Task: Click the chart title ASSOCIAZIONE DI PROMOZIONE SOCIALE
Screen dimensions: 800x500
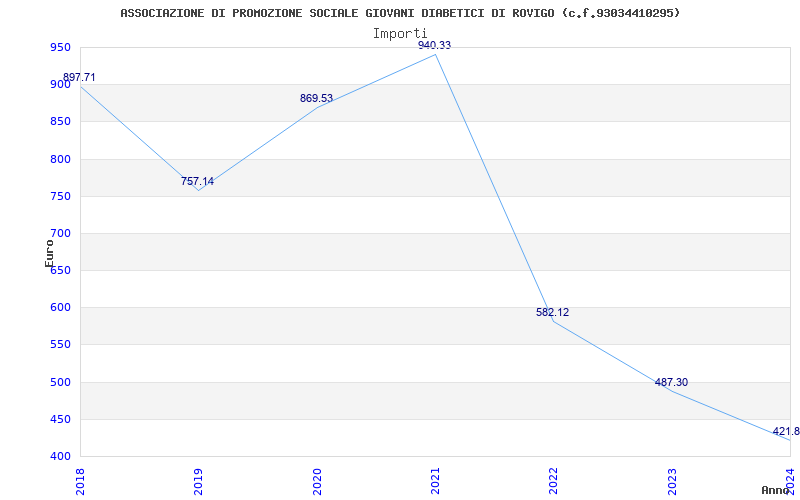Action: pyautogui.click(x=400, y=13)
